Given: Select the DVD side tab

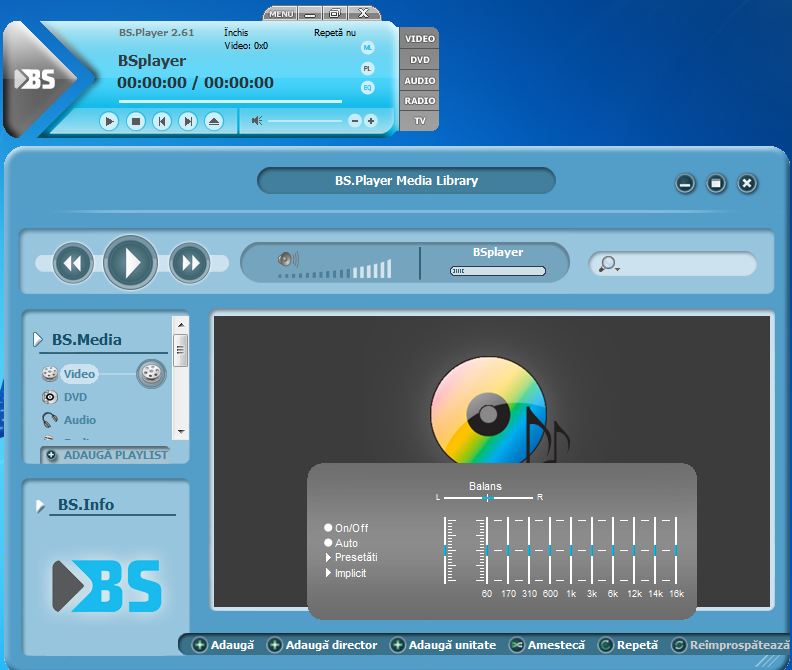Looking at the screenshot, I should [x=419, y=60].
